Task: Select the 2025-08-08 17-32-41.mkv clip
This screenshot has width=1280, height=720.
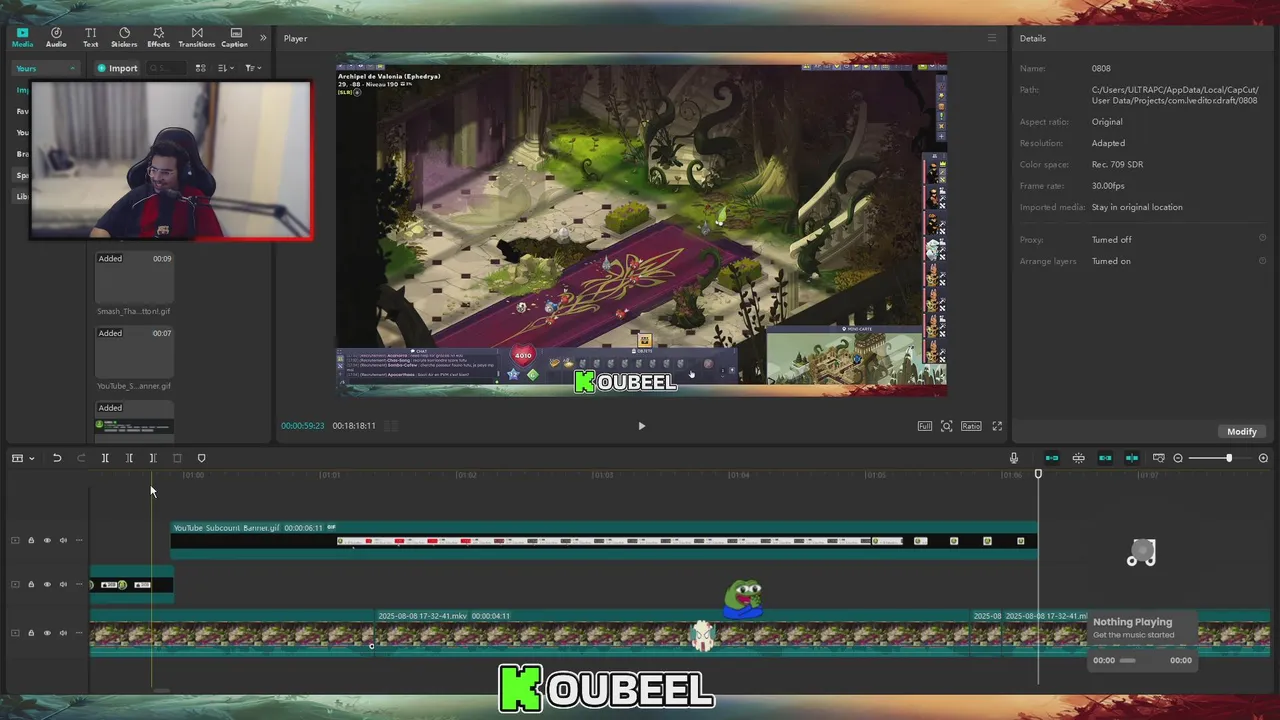Action: click(672, 633)
